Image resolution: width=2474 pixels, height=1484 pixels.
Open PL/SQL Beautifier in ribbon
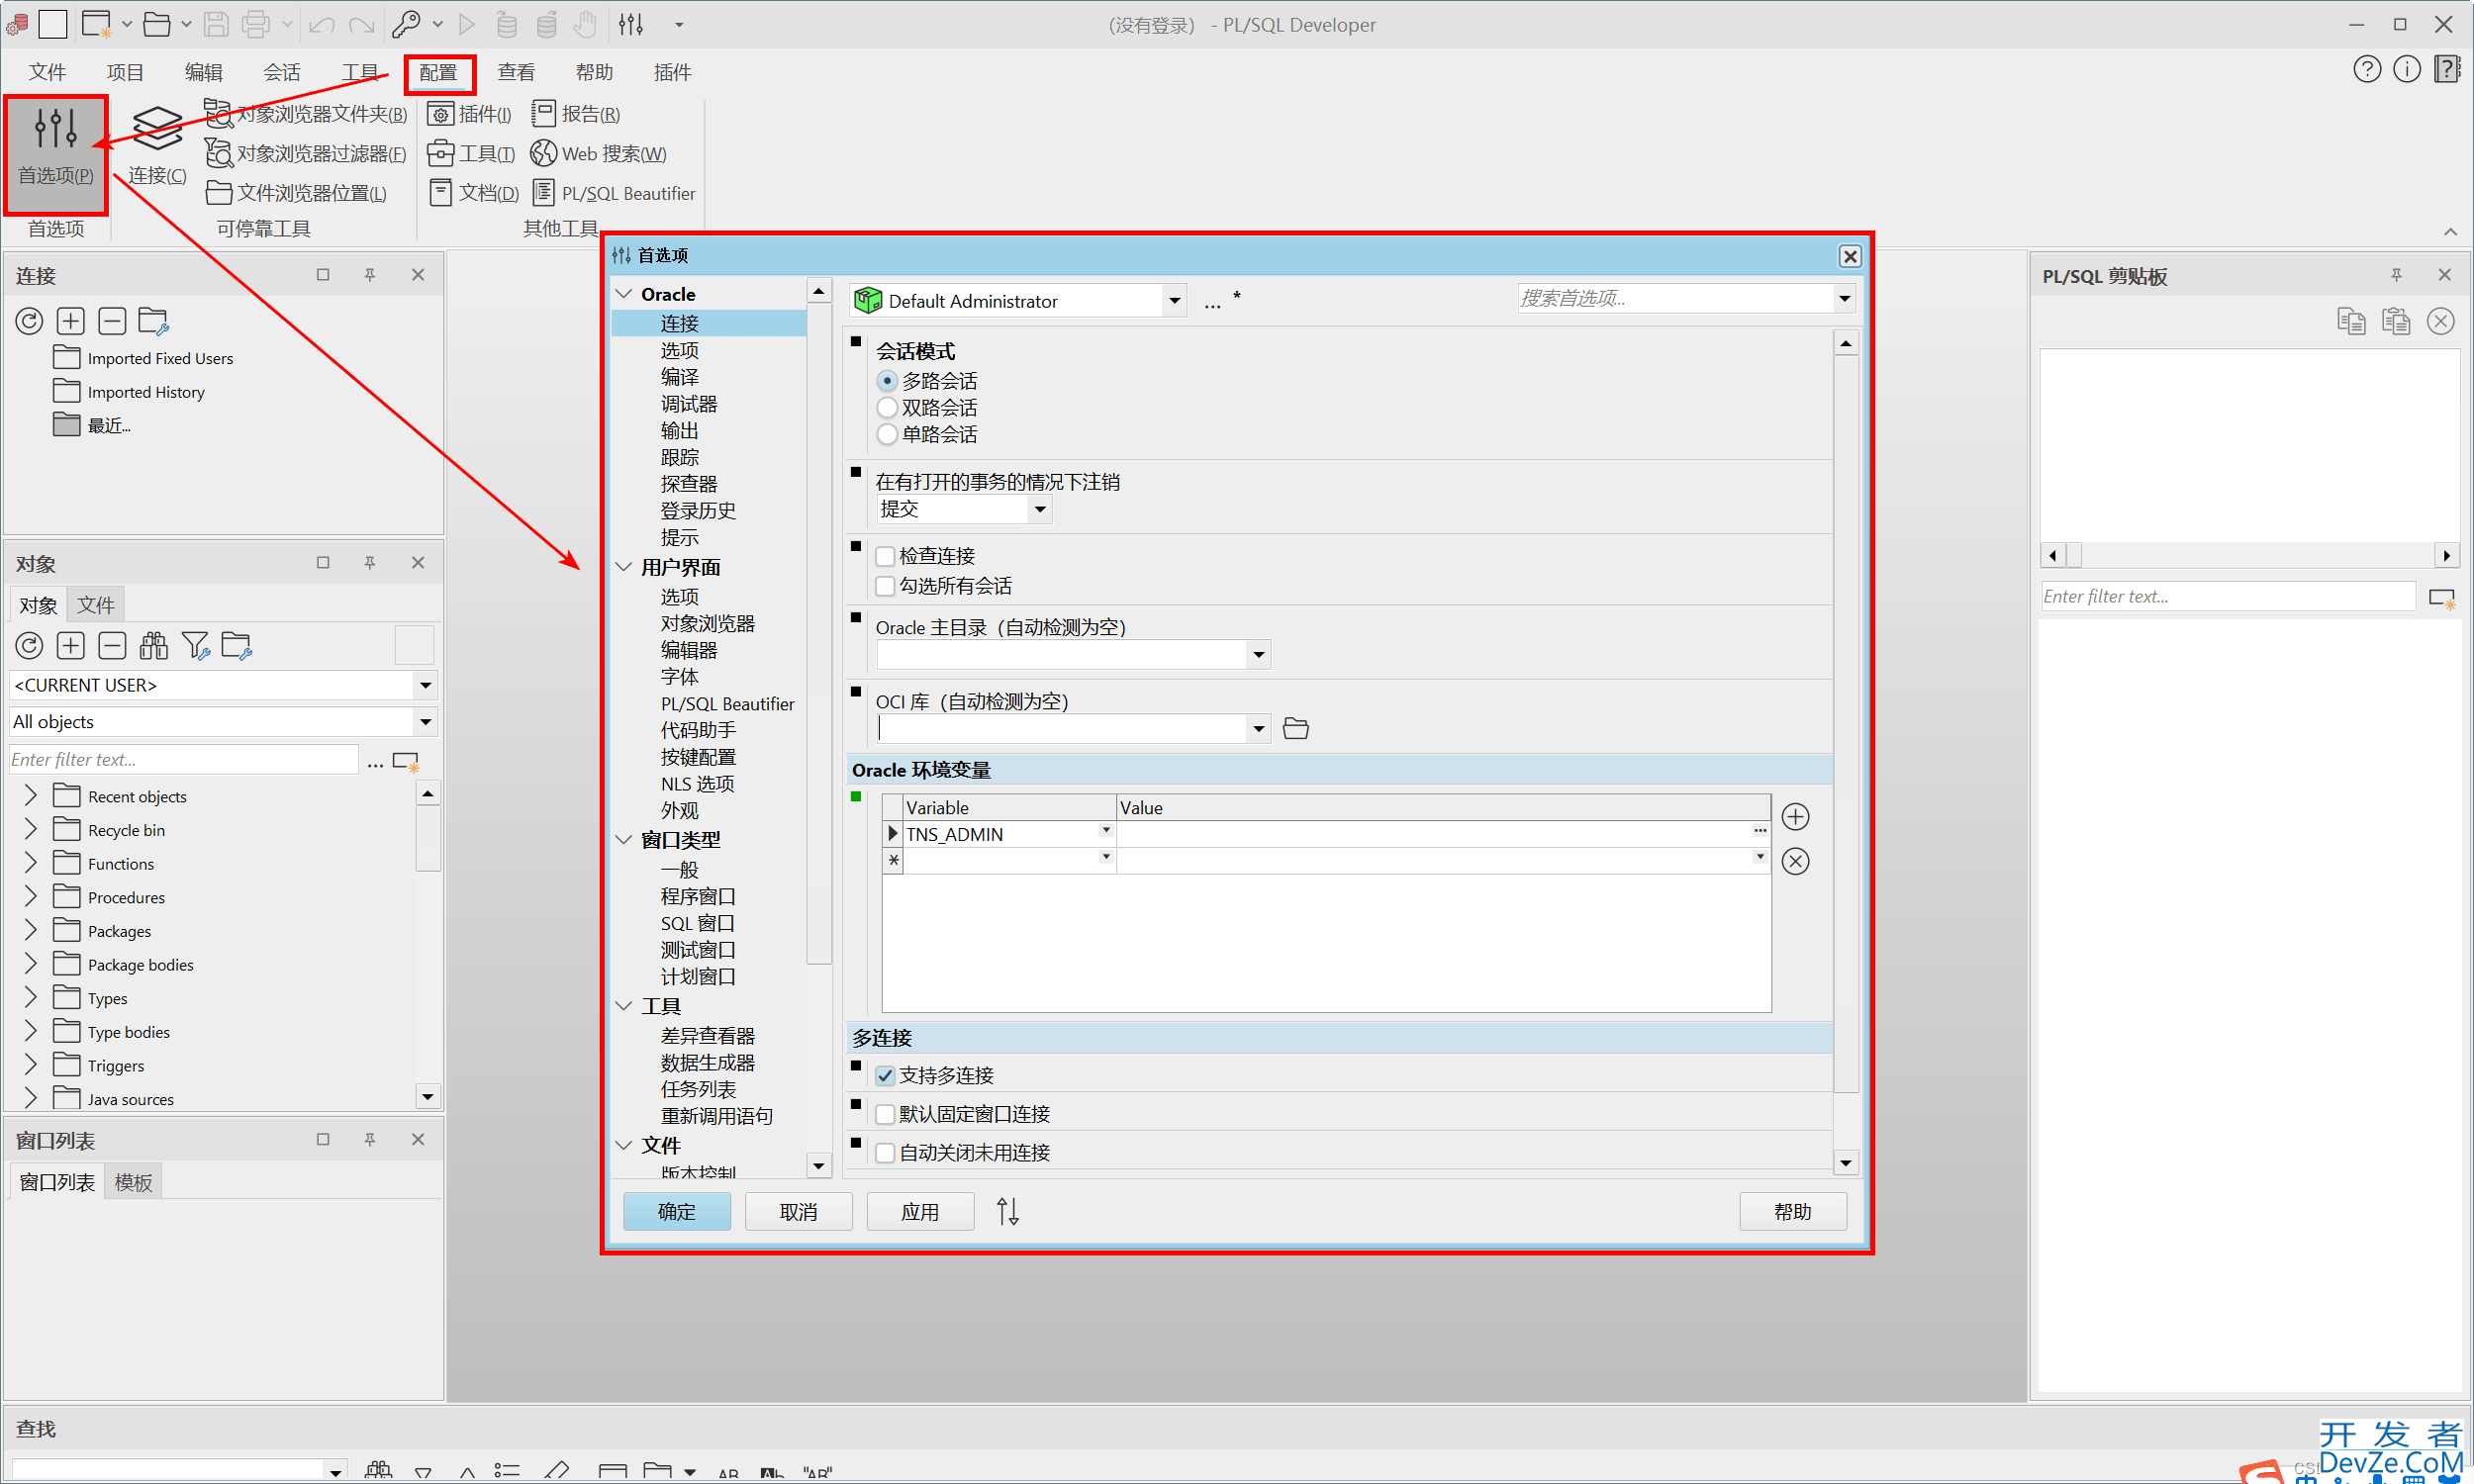pos(614,193)
